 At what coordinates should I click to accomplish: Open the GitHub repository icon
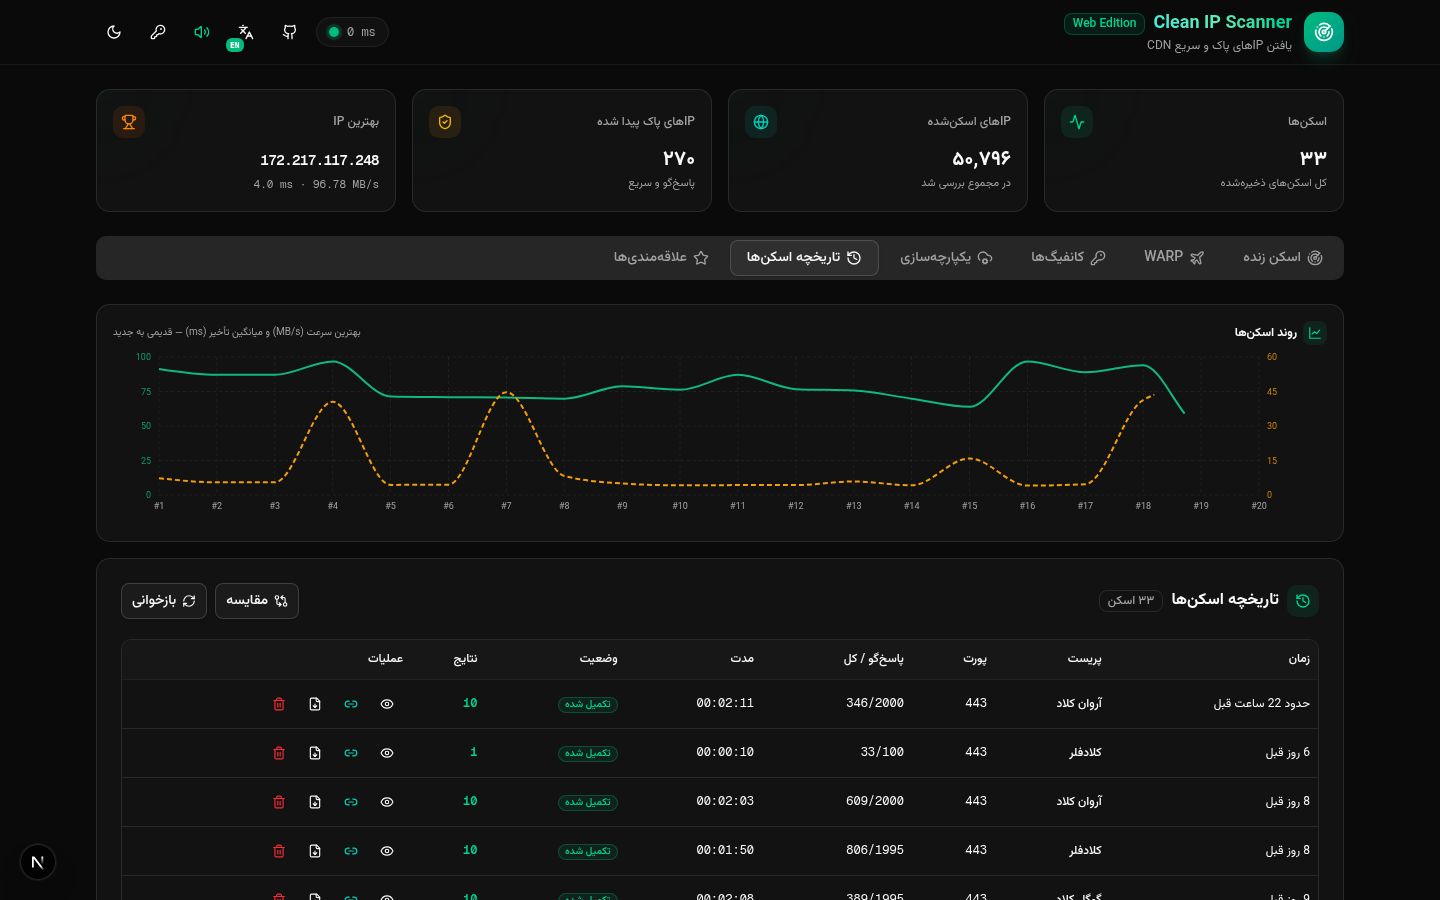pos(290,32)
